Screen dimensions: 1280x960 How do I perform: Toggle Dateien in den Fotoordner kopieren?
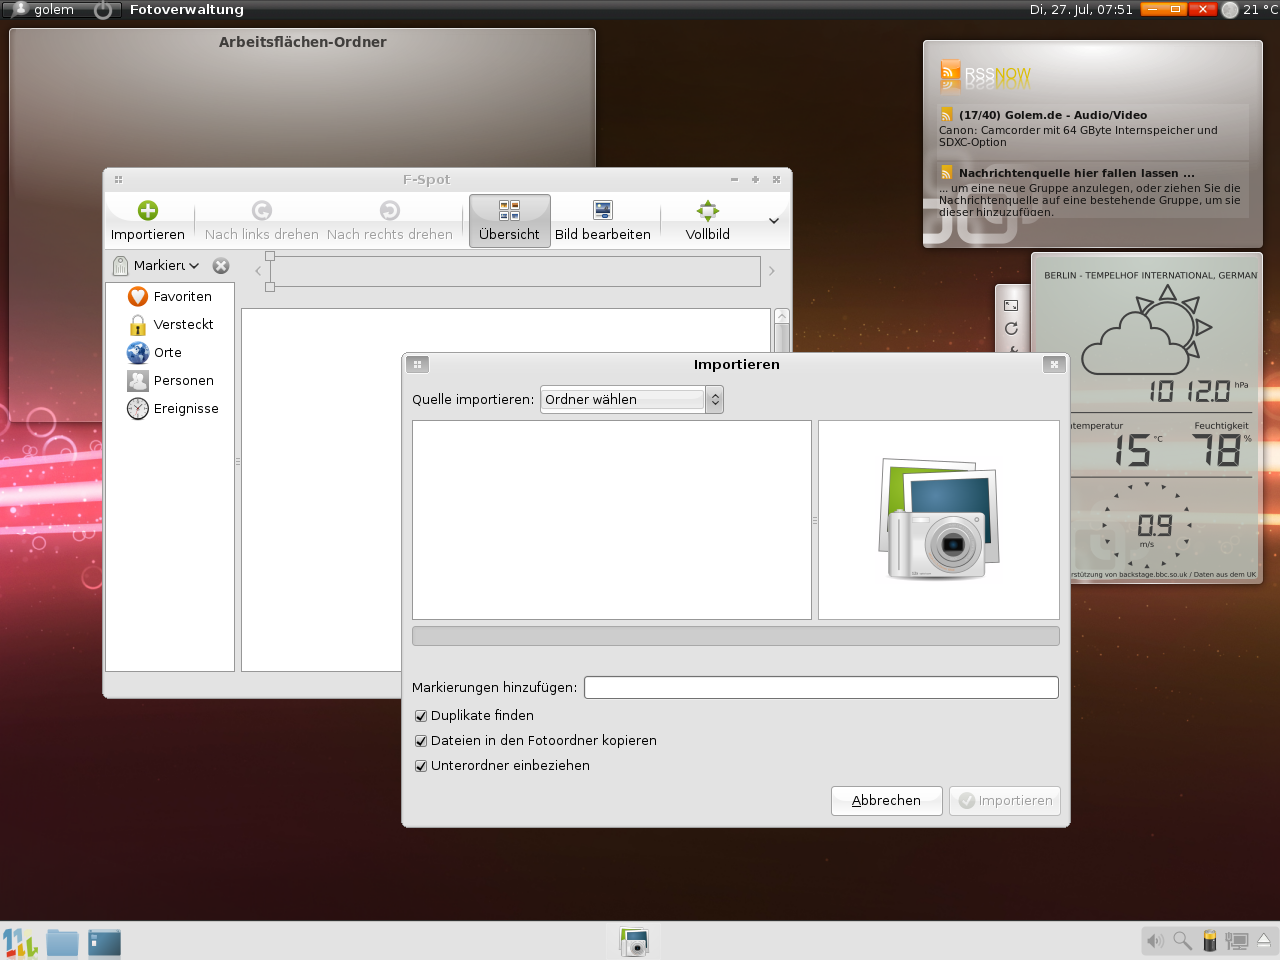(x=421, y=741)
